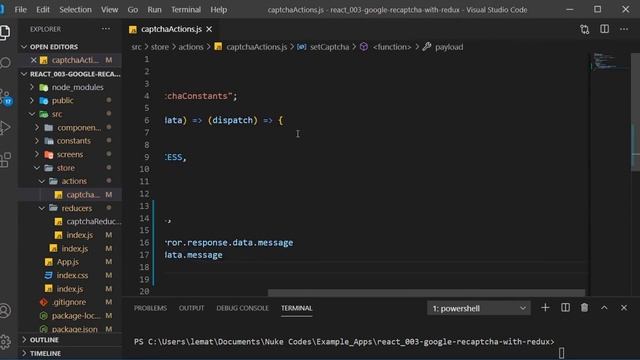Open package-loc... file in explorer
Screen dimensions: 640x360
(x=69, y=316)
